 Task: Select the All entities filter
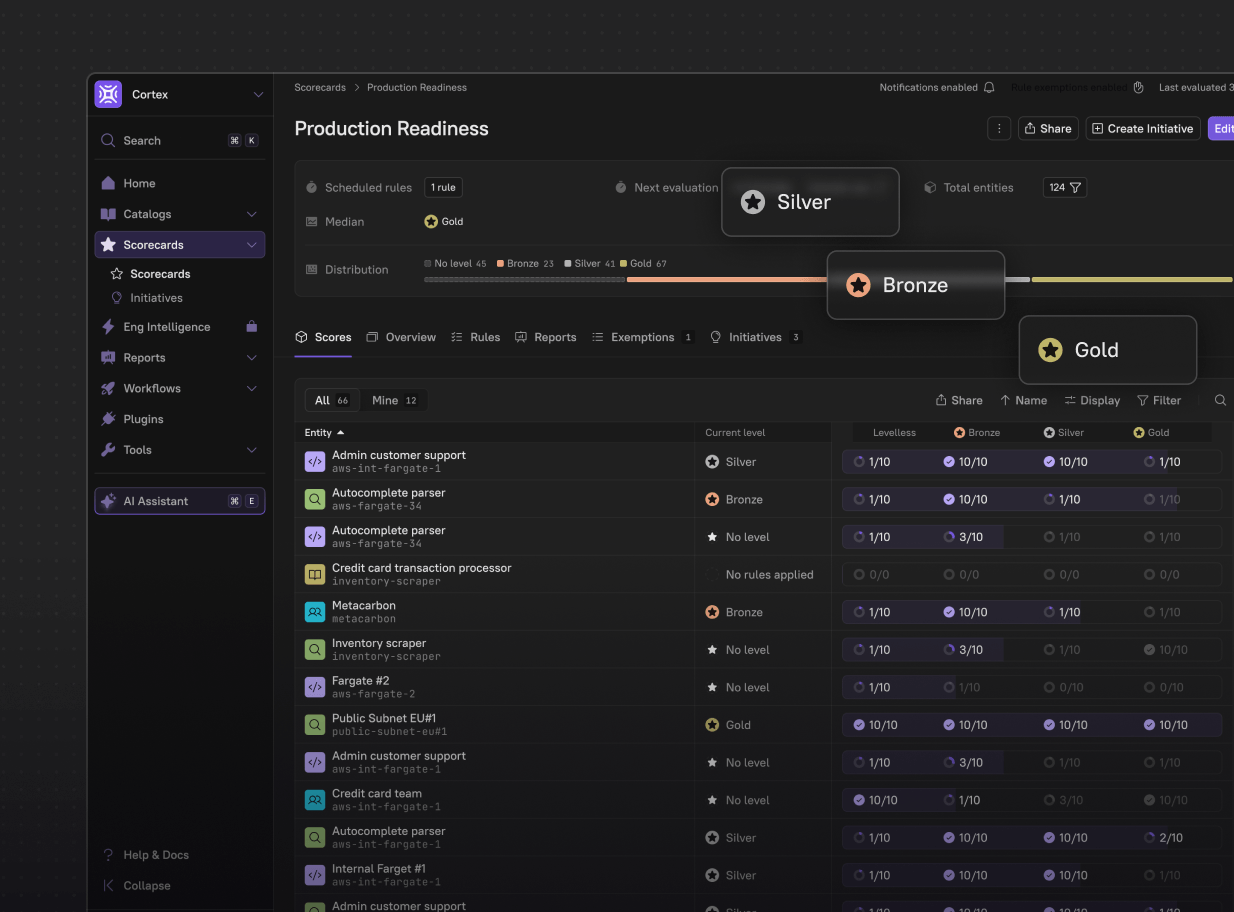(x=331, y=399)
